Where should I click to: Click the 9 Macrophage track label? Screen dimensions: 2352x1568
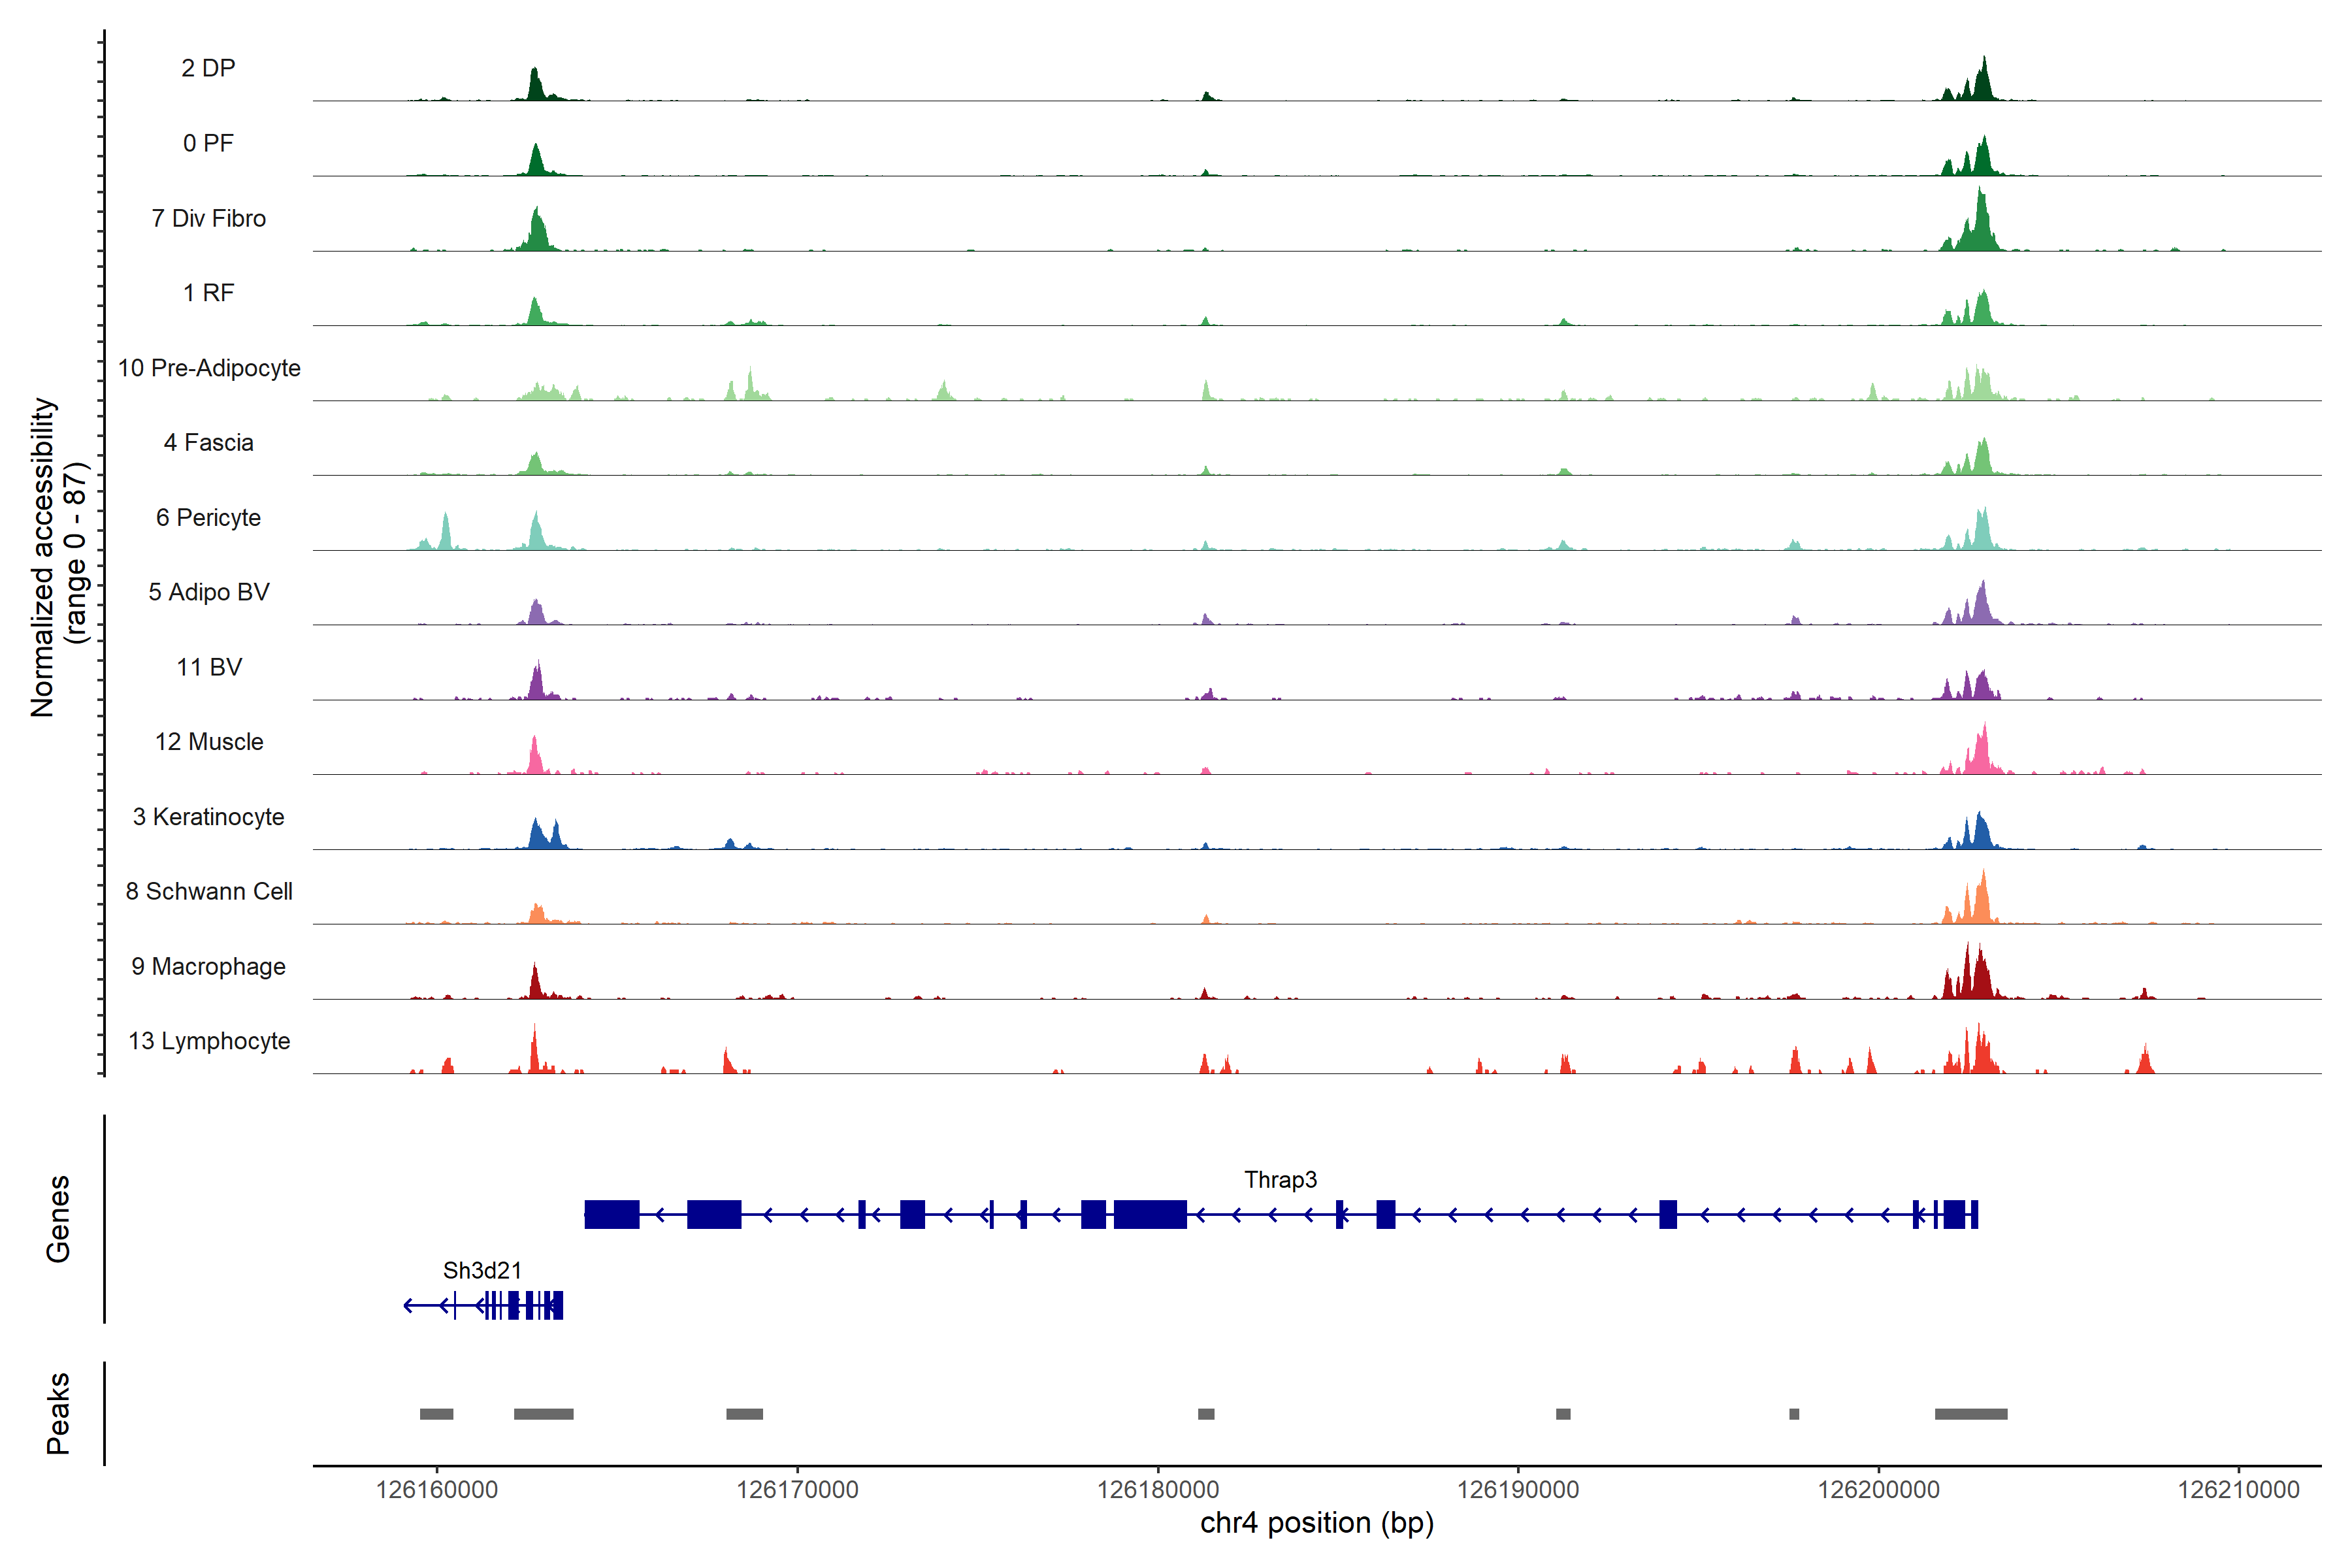[208, 966]
